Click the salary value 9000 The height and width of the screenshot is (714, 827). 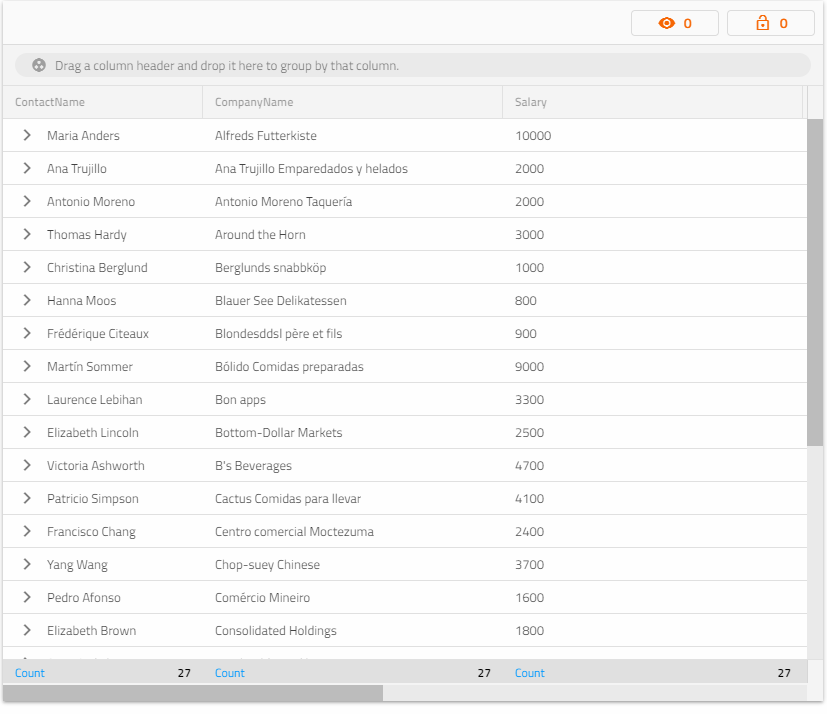[x=529, y=366]
